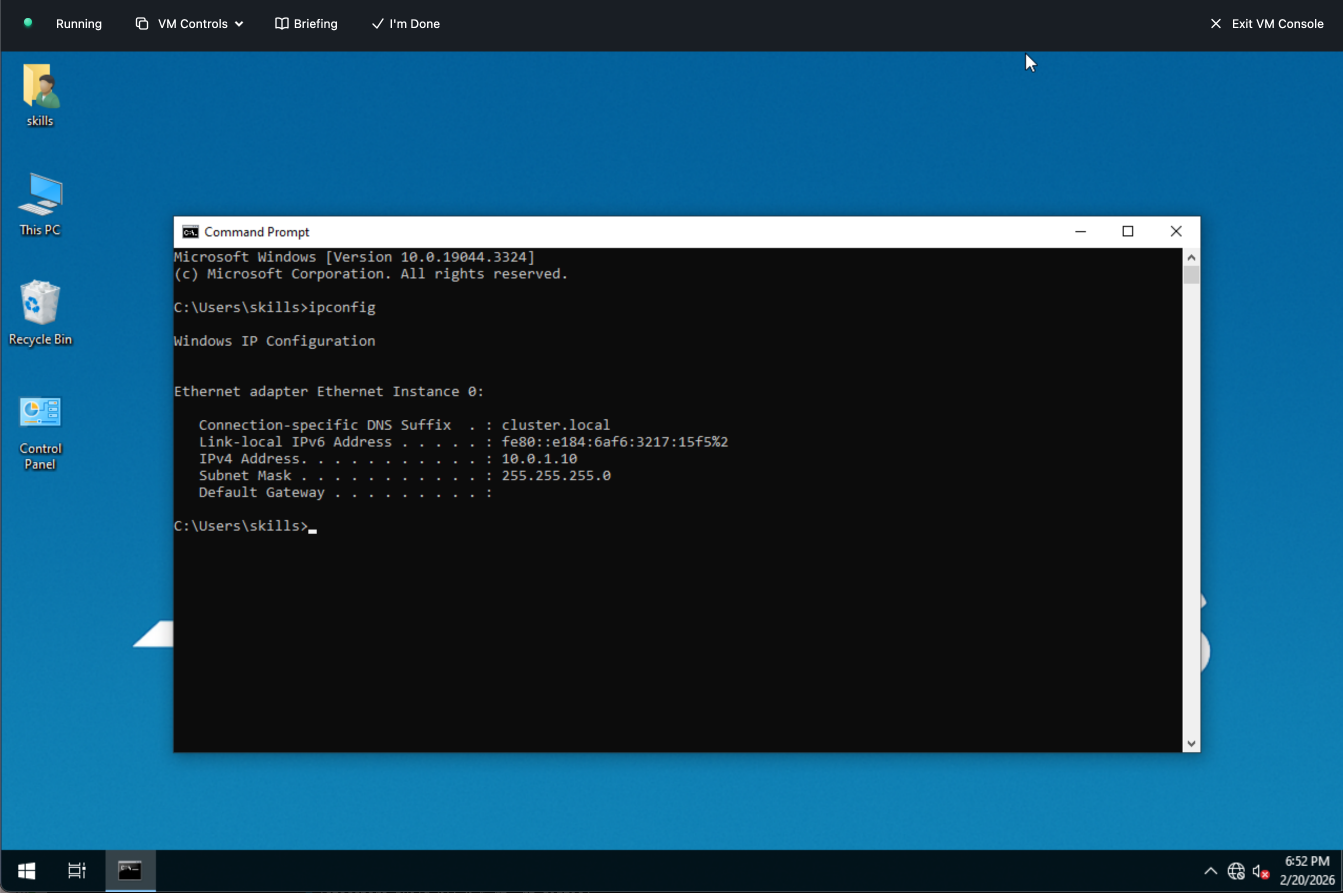The height and width of the screenshot is (893, 1343).
Task: Open the clock showing 6:52 PM
Action: pyautogui.click(x=1307, y=870)
